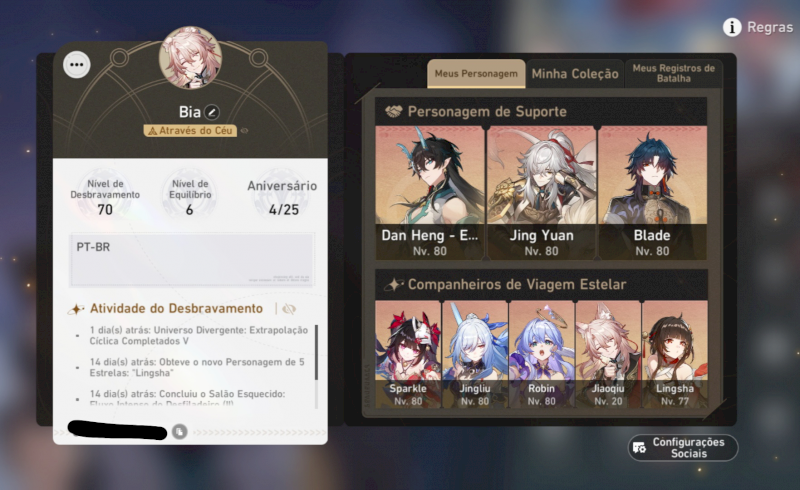This screenshot has height=490, width=800.
Task: Click the Através do Céu badge
Action: coord(190,131)
